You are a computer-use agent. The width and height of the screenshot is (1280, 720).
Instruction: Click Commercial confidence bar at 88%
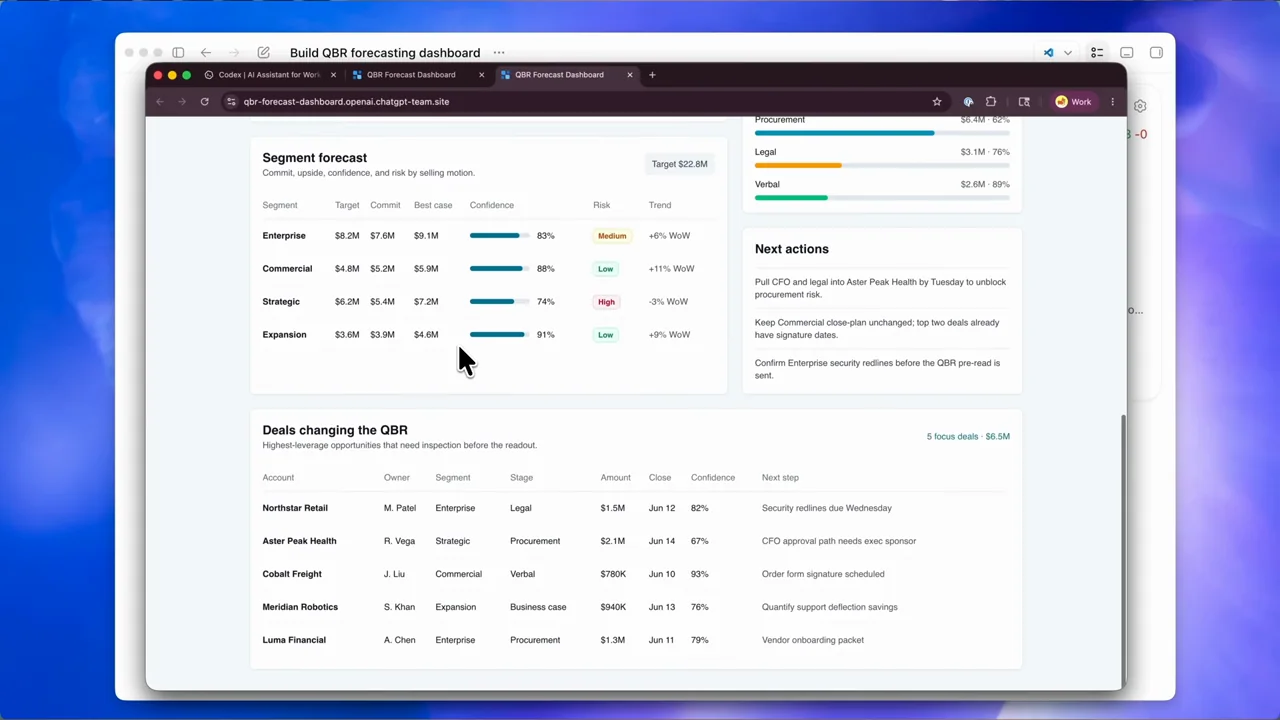pos(499,269)
